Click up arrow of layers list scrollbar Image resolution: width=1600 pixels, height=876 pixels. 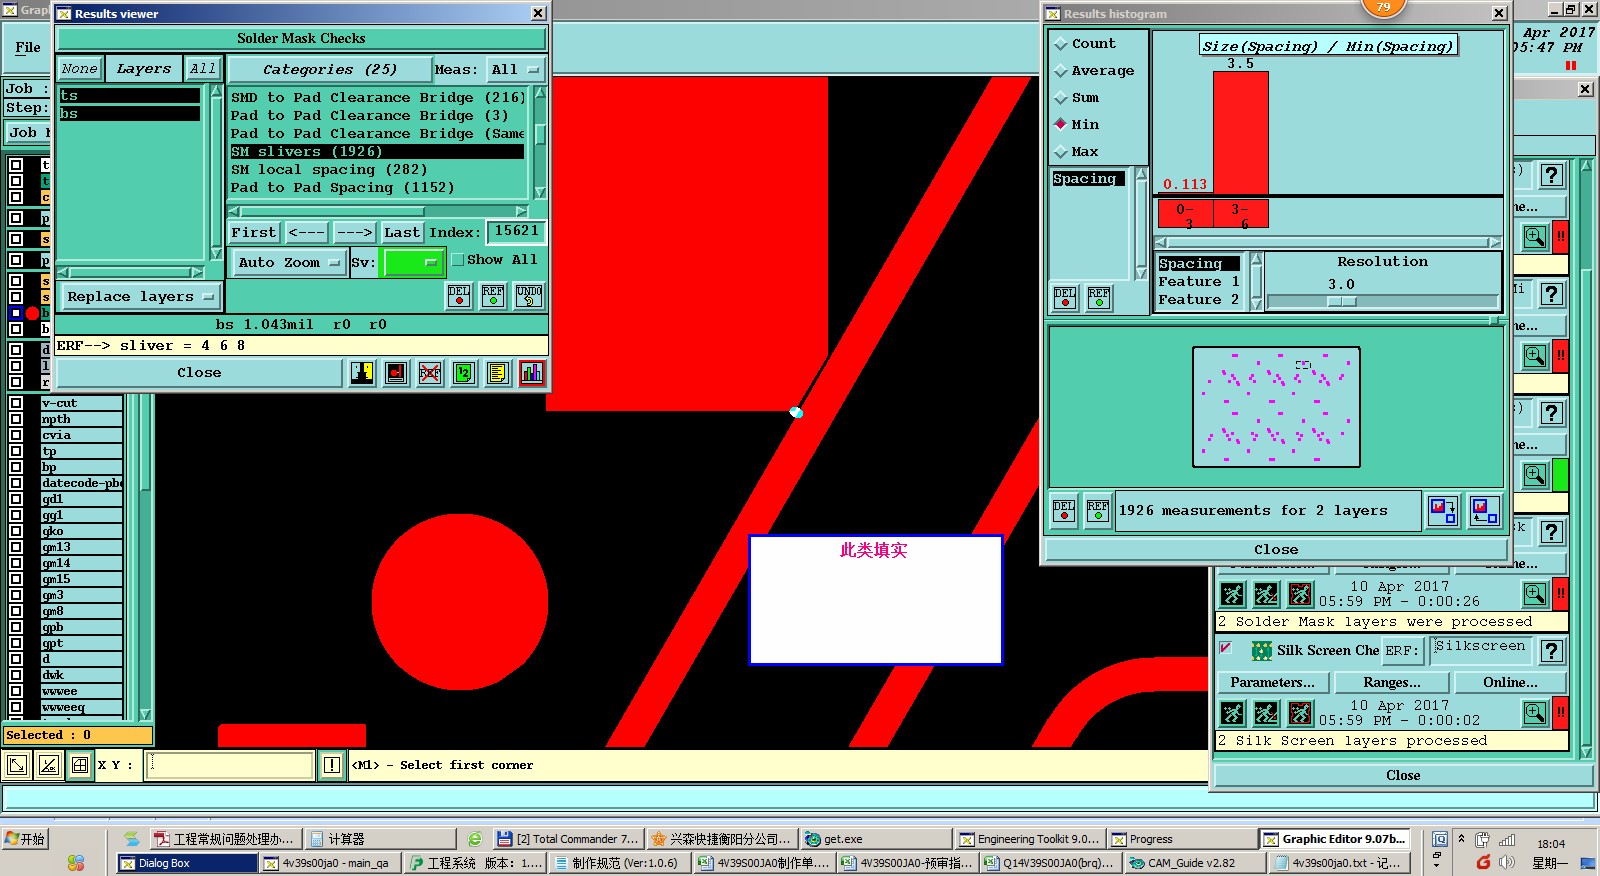[x=216, y=91]
